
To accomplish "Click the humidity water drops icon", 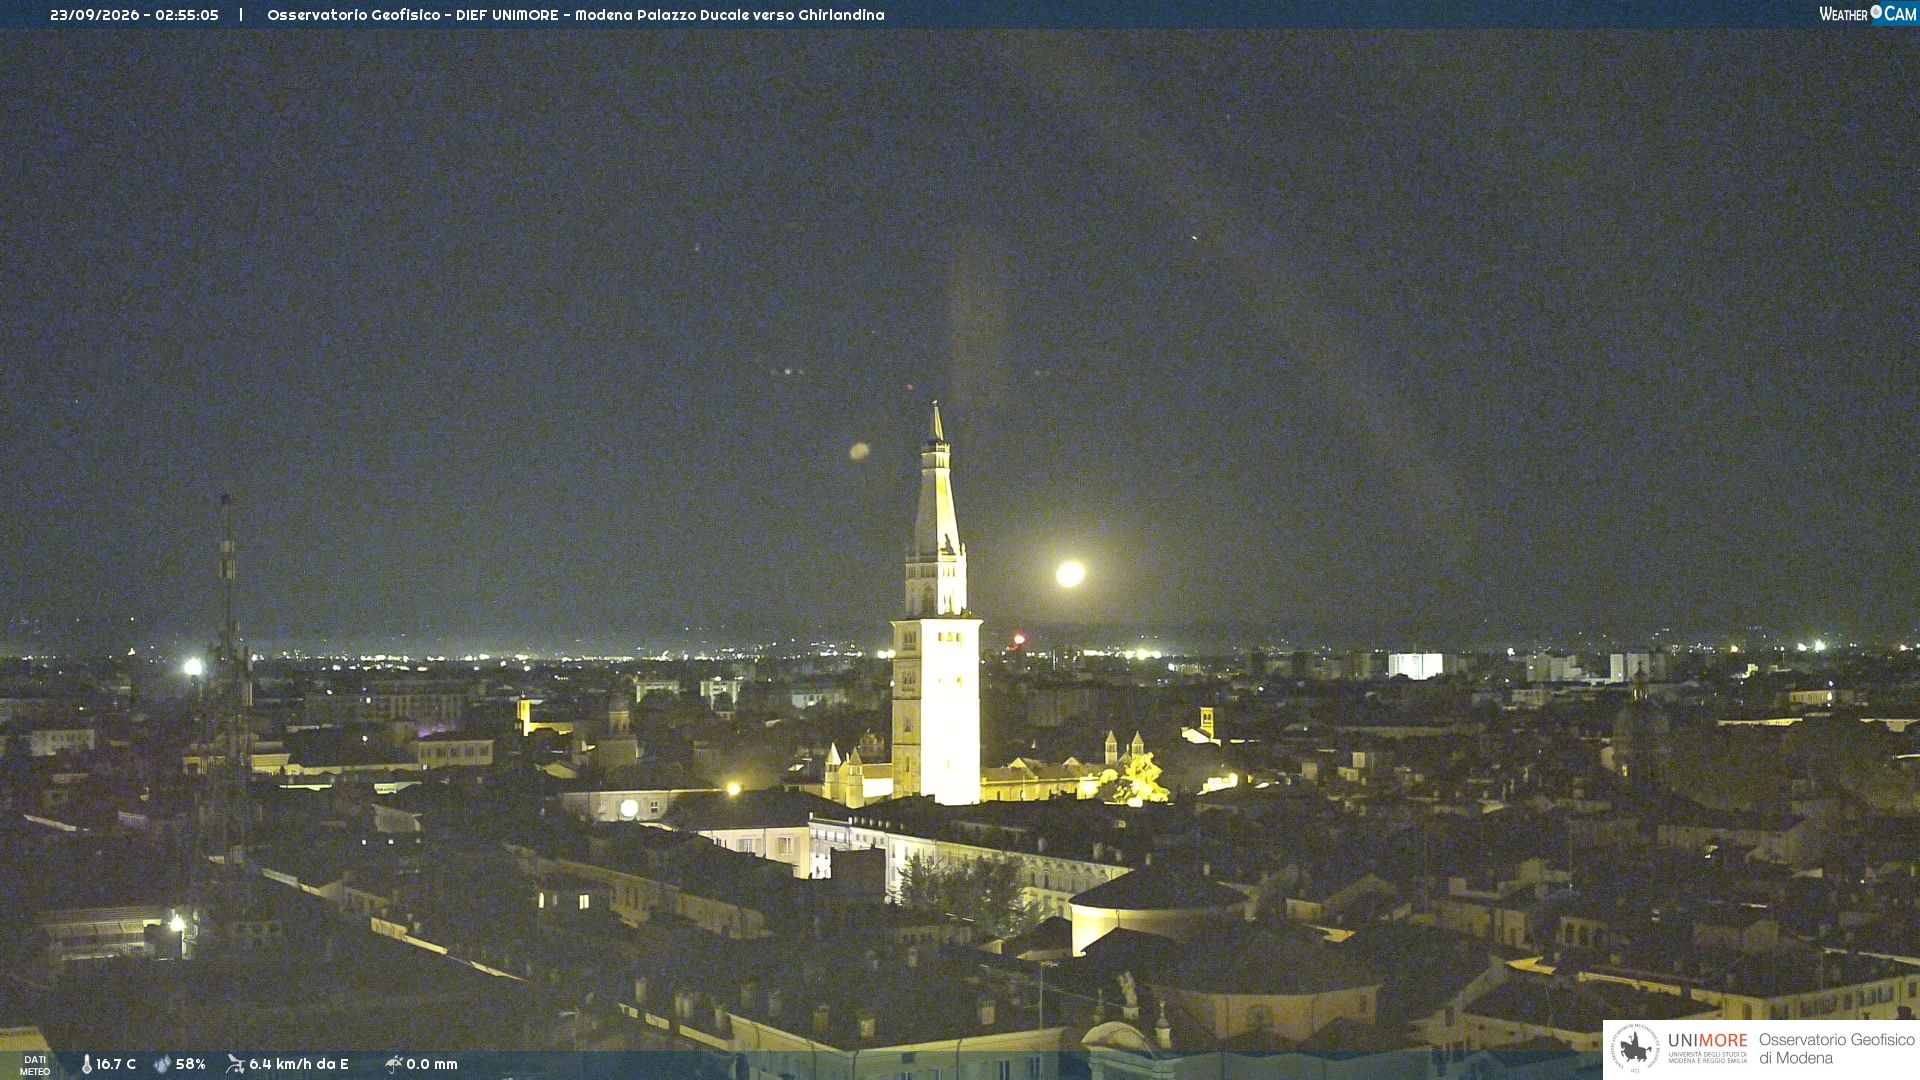I will [162, 1064].
